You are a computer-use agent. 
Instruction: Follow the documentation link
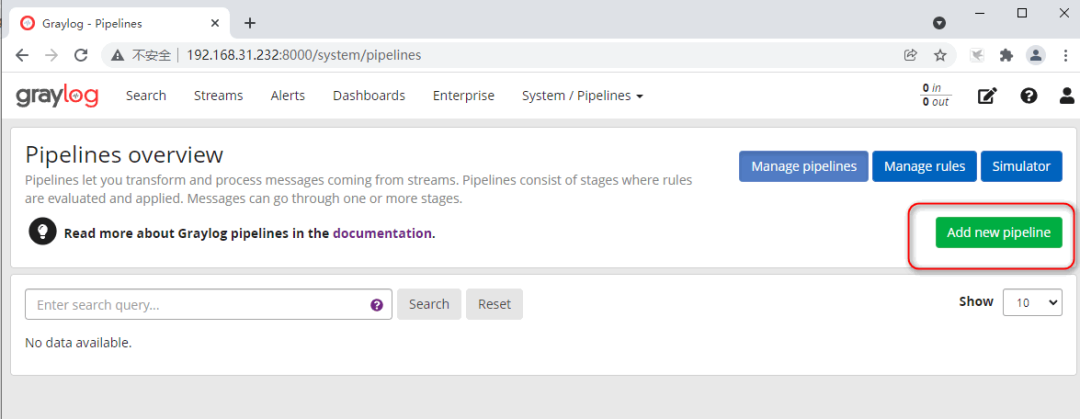(382, 233)
